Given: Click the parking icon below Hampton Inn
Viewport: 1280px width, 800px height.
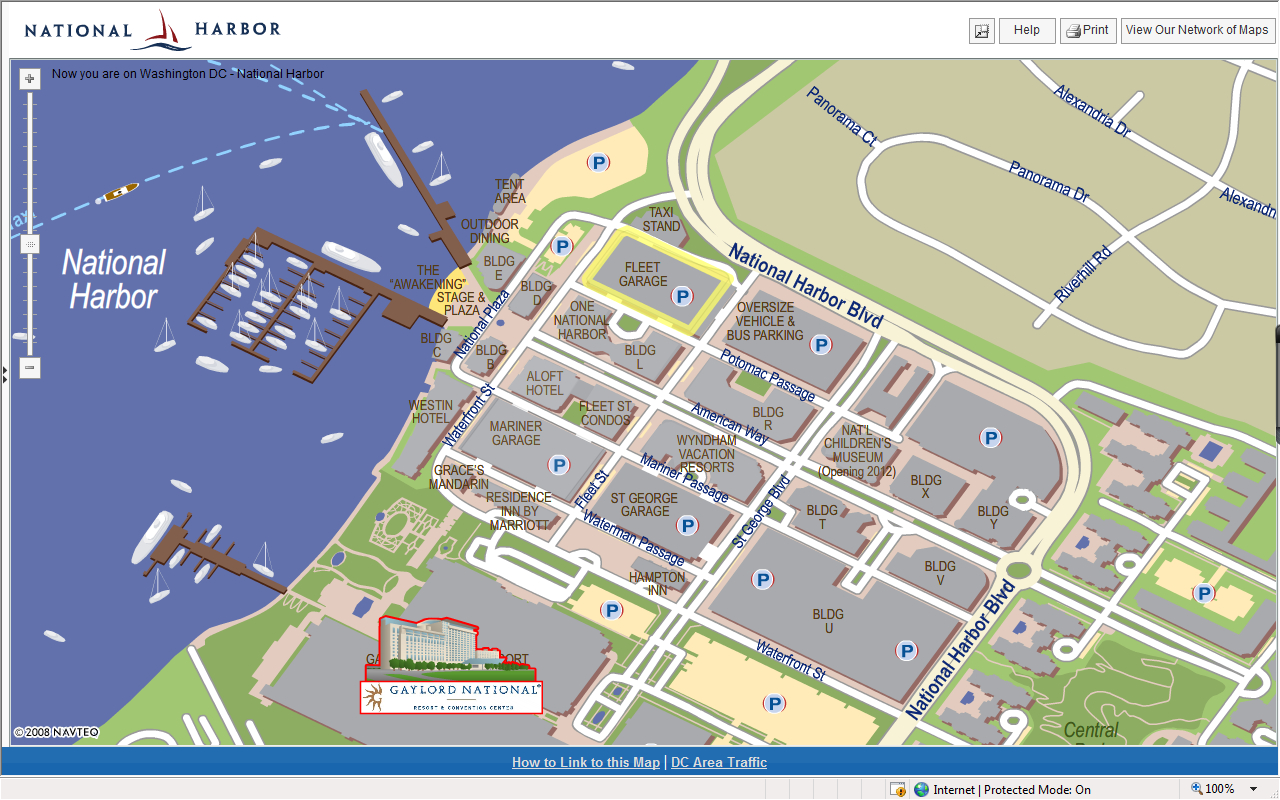Looking at the screenshot, I should (x=611, y=610).
